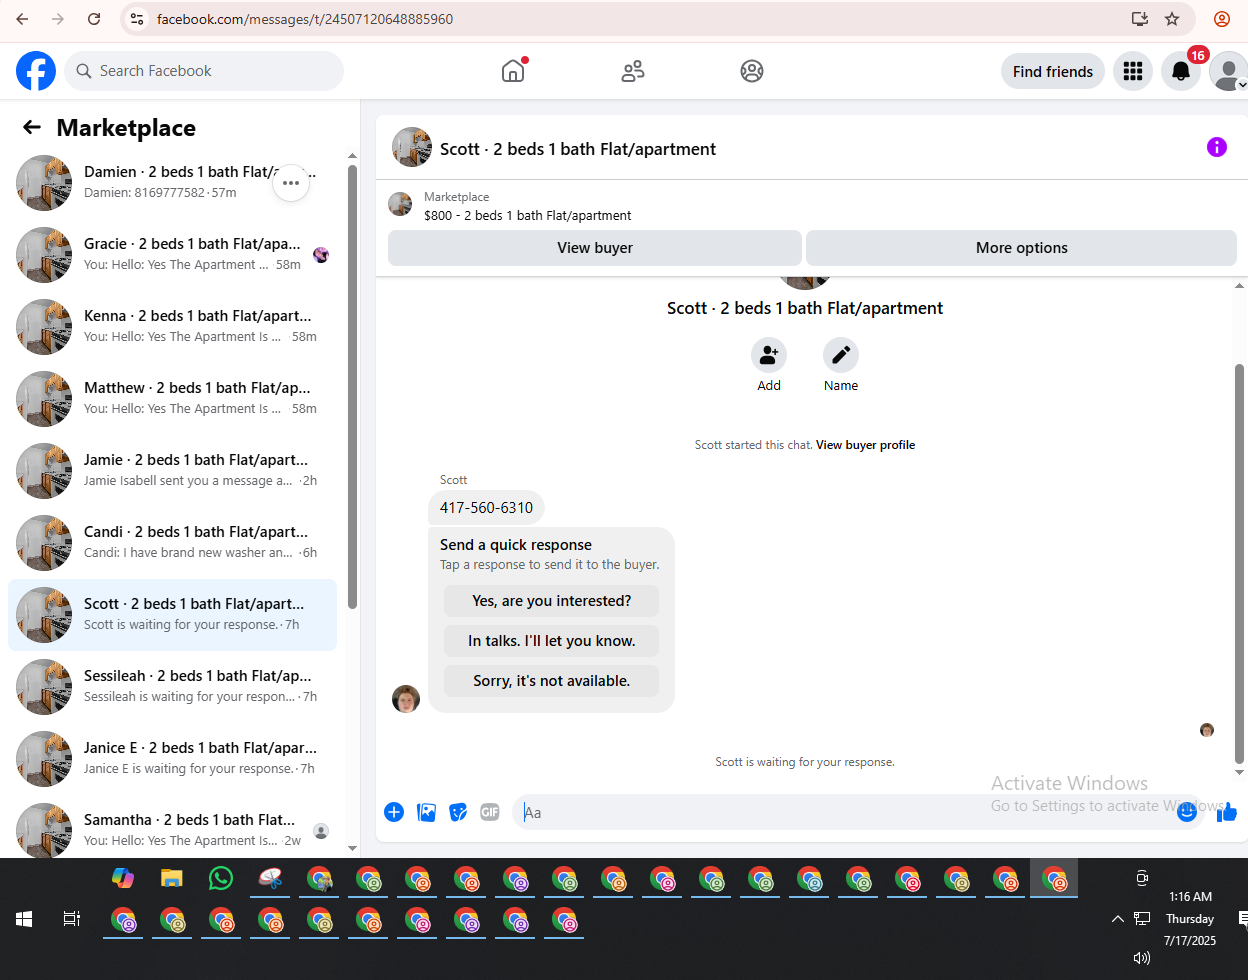Send quick response 'In talks. I'll let you know.'
1248x980 pixels.
[x=551, y=641]
